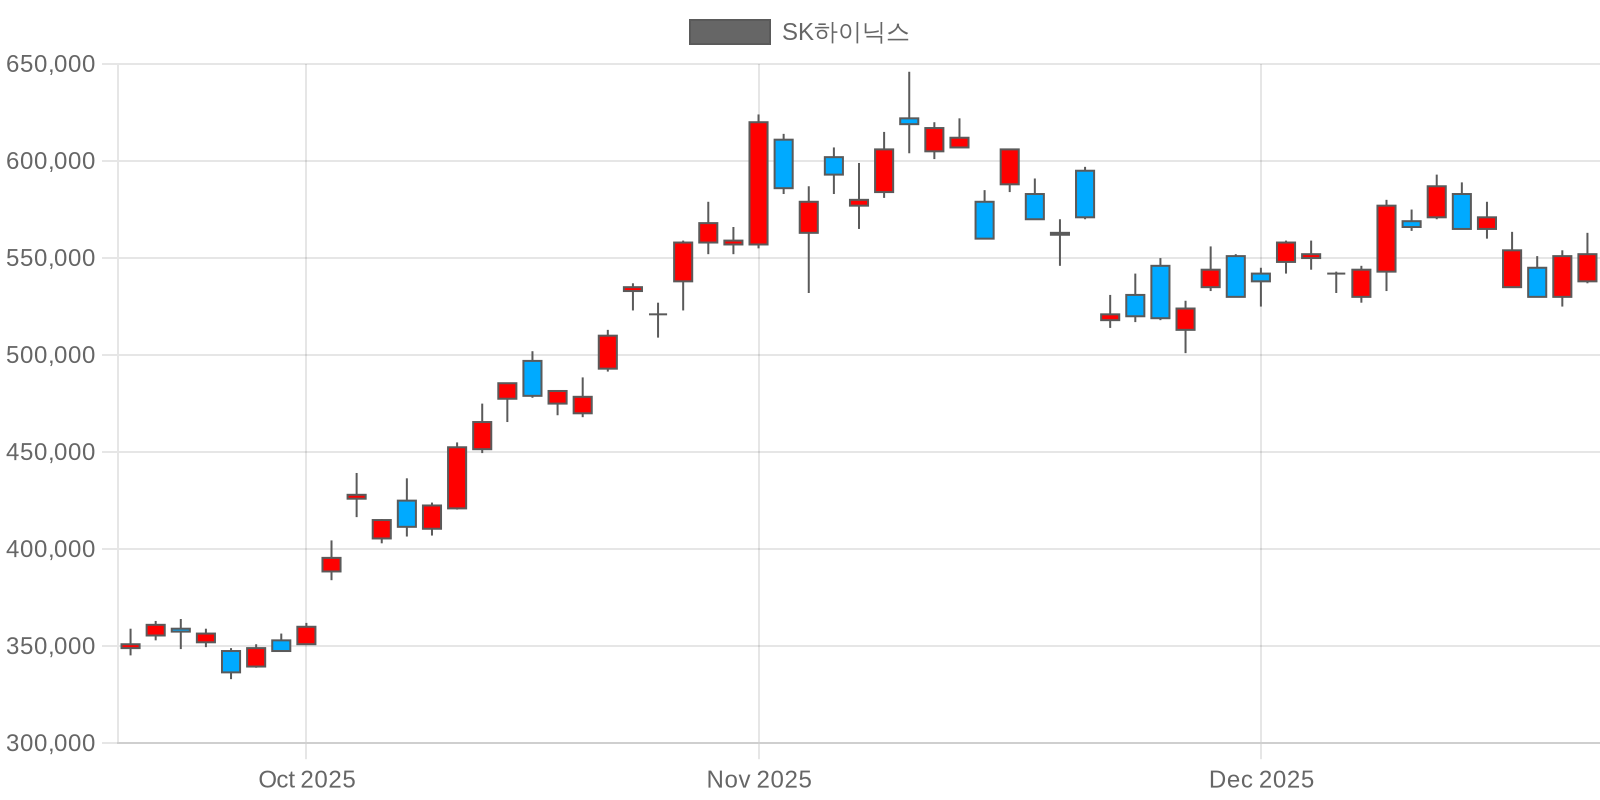The width and height of the screenshot is (1600, 800).
Task: Click the 350,000 y-axis label
Action: [x=51, y=646]
